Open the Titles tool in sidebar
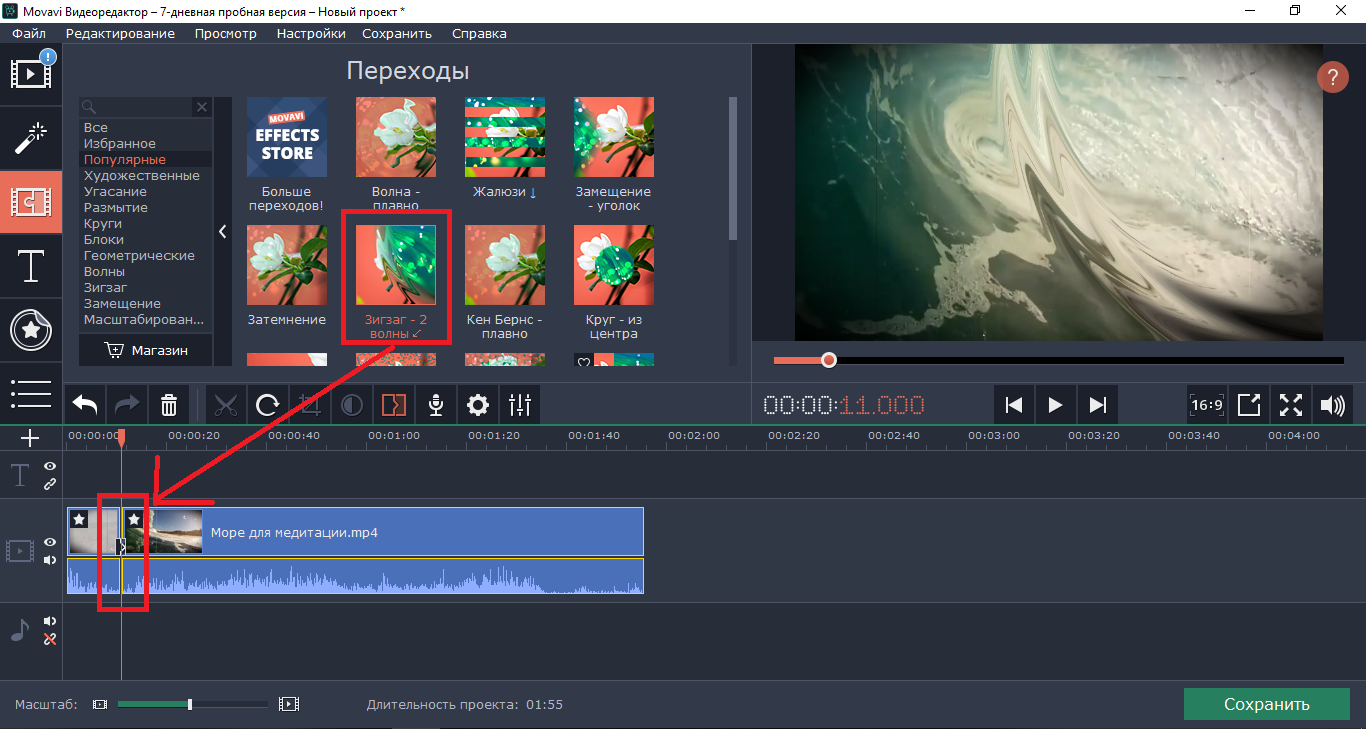1366x729 pixels. point(31,267)
